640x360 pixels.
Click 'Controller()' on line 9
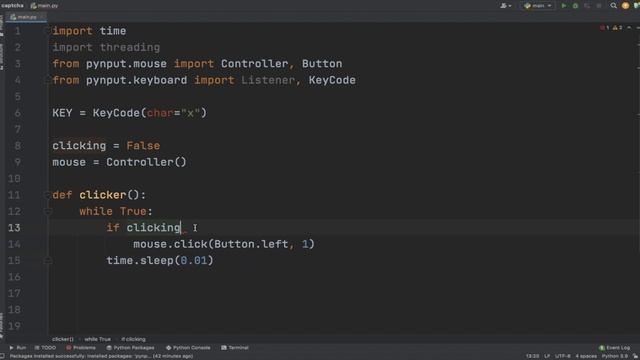[x=146, y=162]
